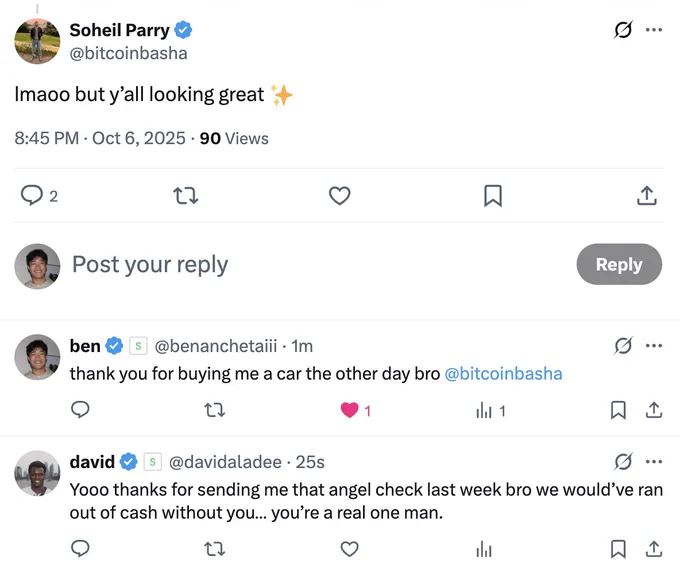Viewport: 680px width, 572px height.
Task: Click the Grok icon on main post
Action: click(x=623, y=30)
